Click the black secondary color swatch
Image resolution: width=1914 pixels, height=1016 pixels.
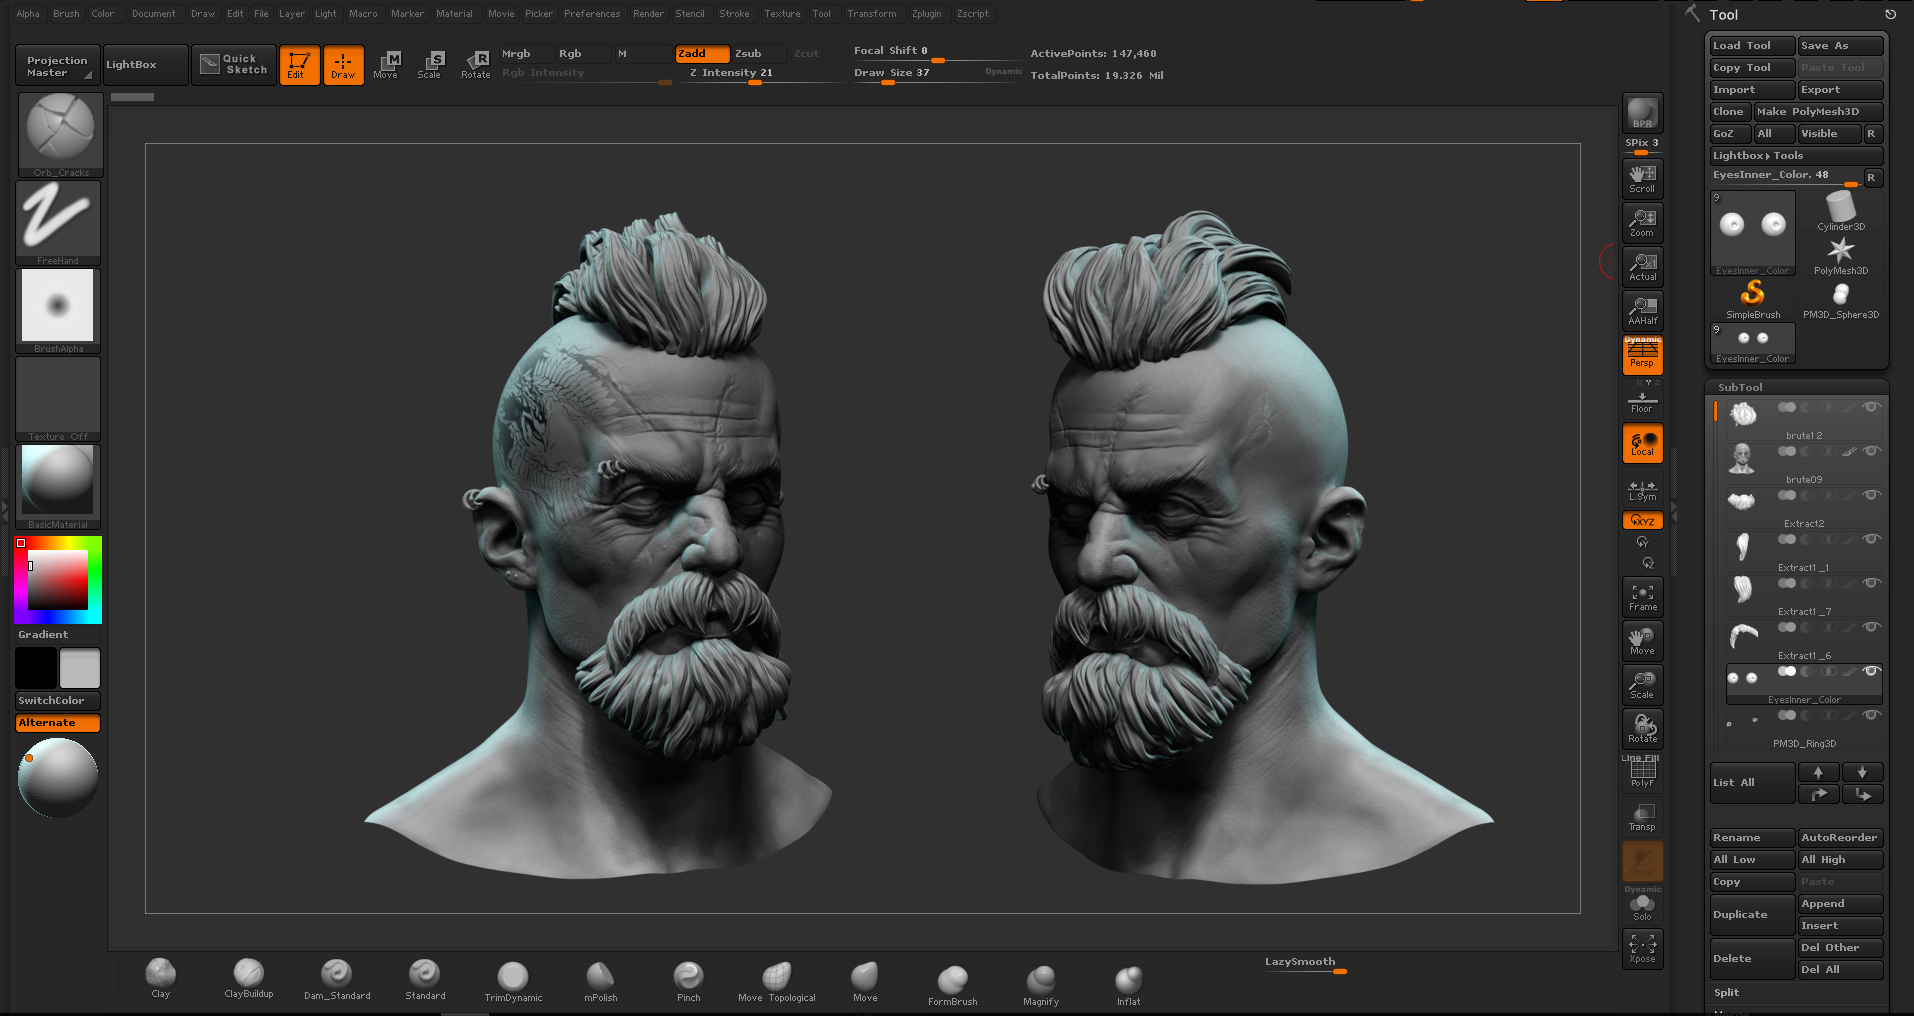click(36, 668)
